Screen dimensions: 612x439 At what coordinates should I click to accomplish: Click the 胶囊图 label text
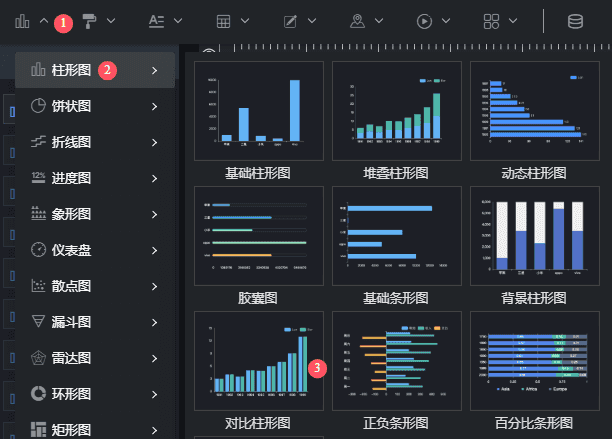click(258, 298)
